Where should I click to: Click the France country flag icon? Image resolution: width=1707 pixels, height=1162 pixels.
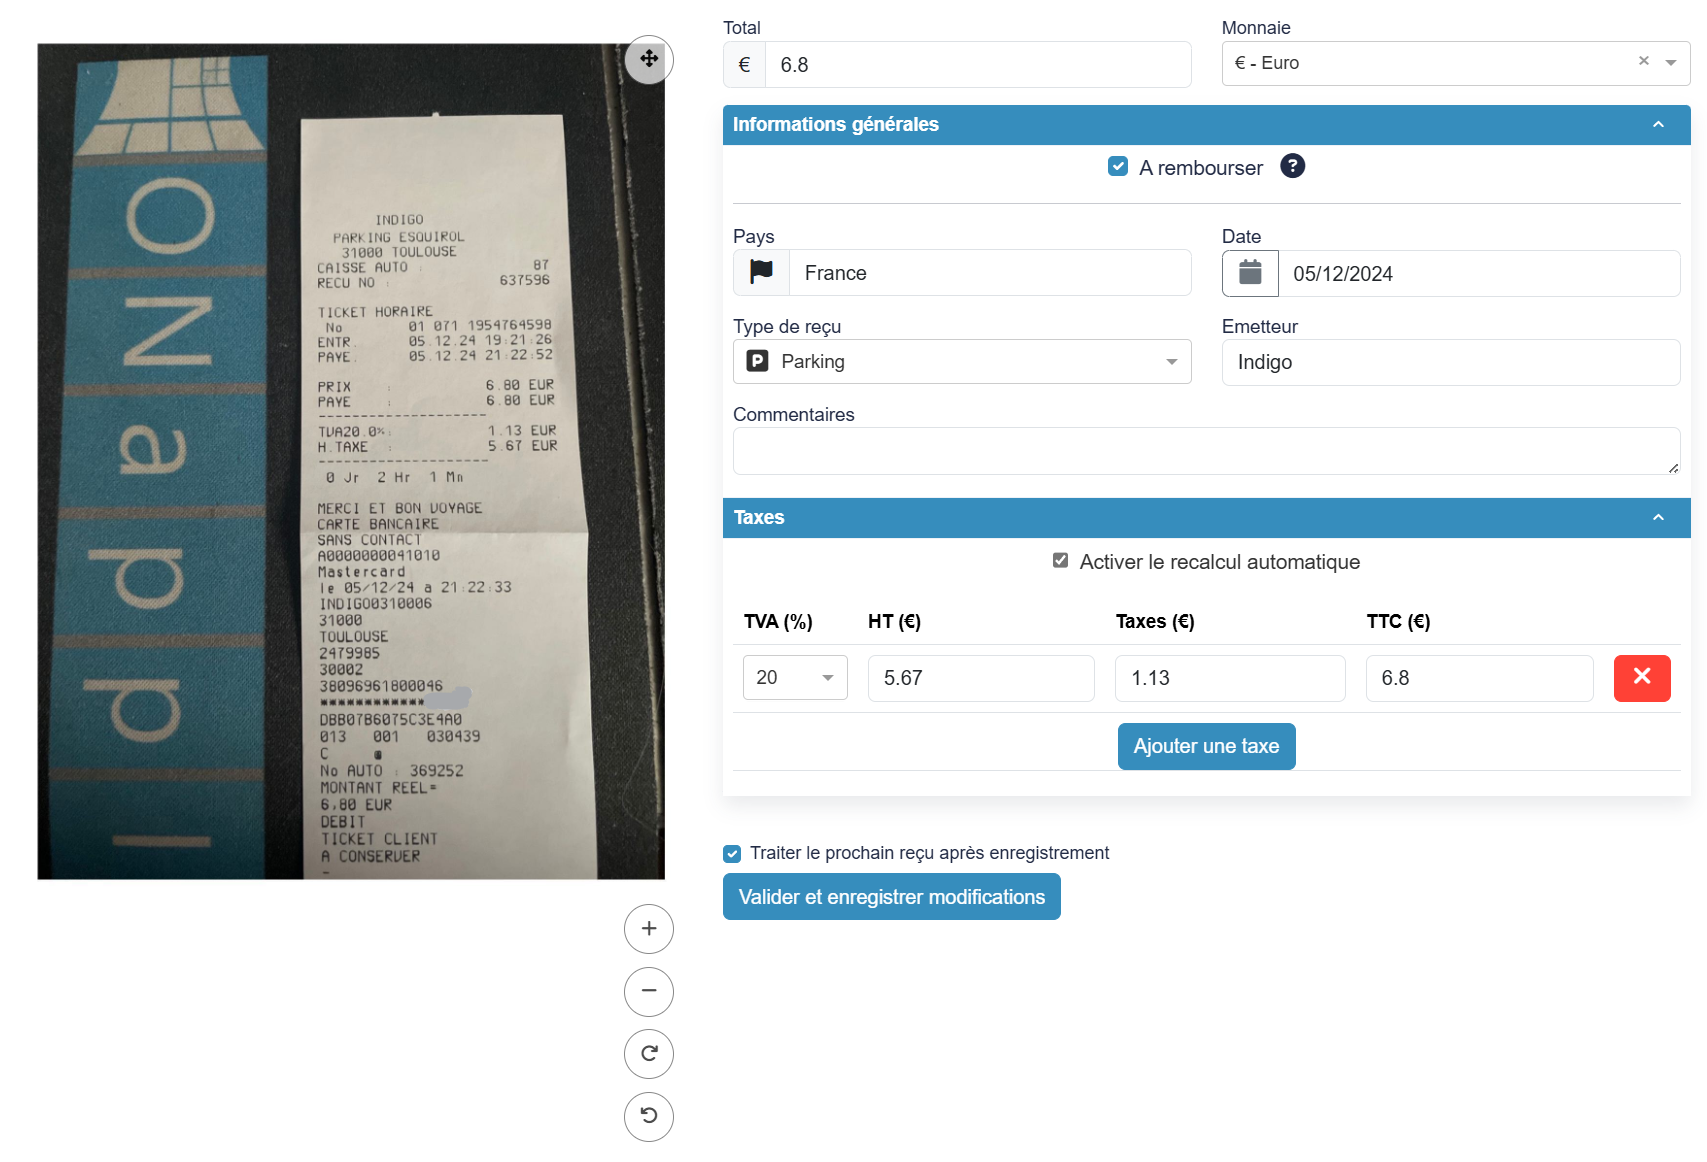761,272
